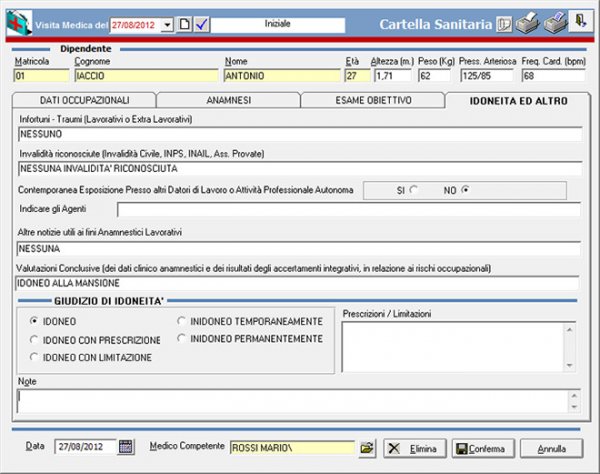Screen dimensions: 600x474
Task: Open the notes icon beside Cartella Sanitaria
Action: [x=505, y=23]
